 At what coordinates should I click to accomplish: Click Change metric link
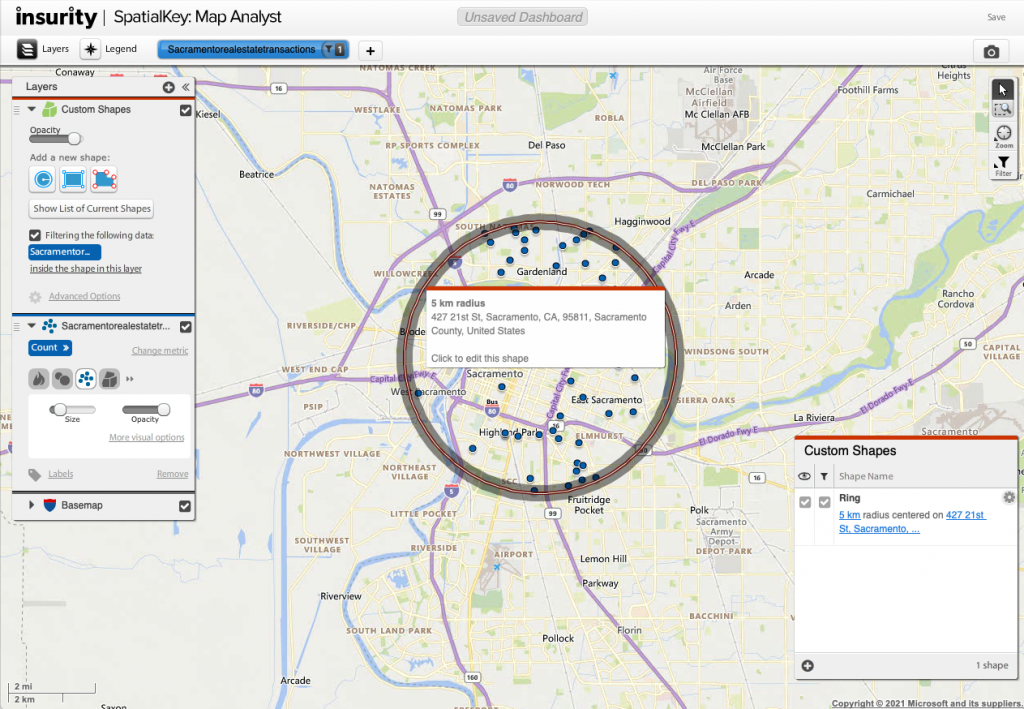(x=160, y=351)
